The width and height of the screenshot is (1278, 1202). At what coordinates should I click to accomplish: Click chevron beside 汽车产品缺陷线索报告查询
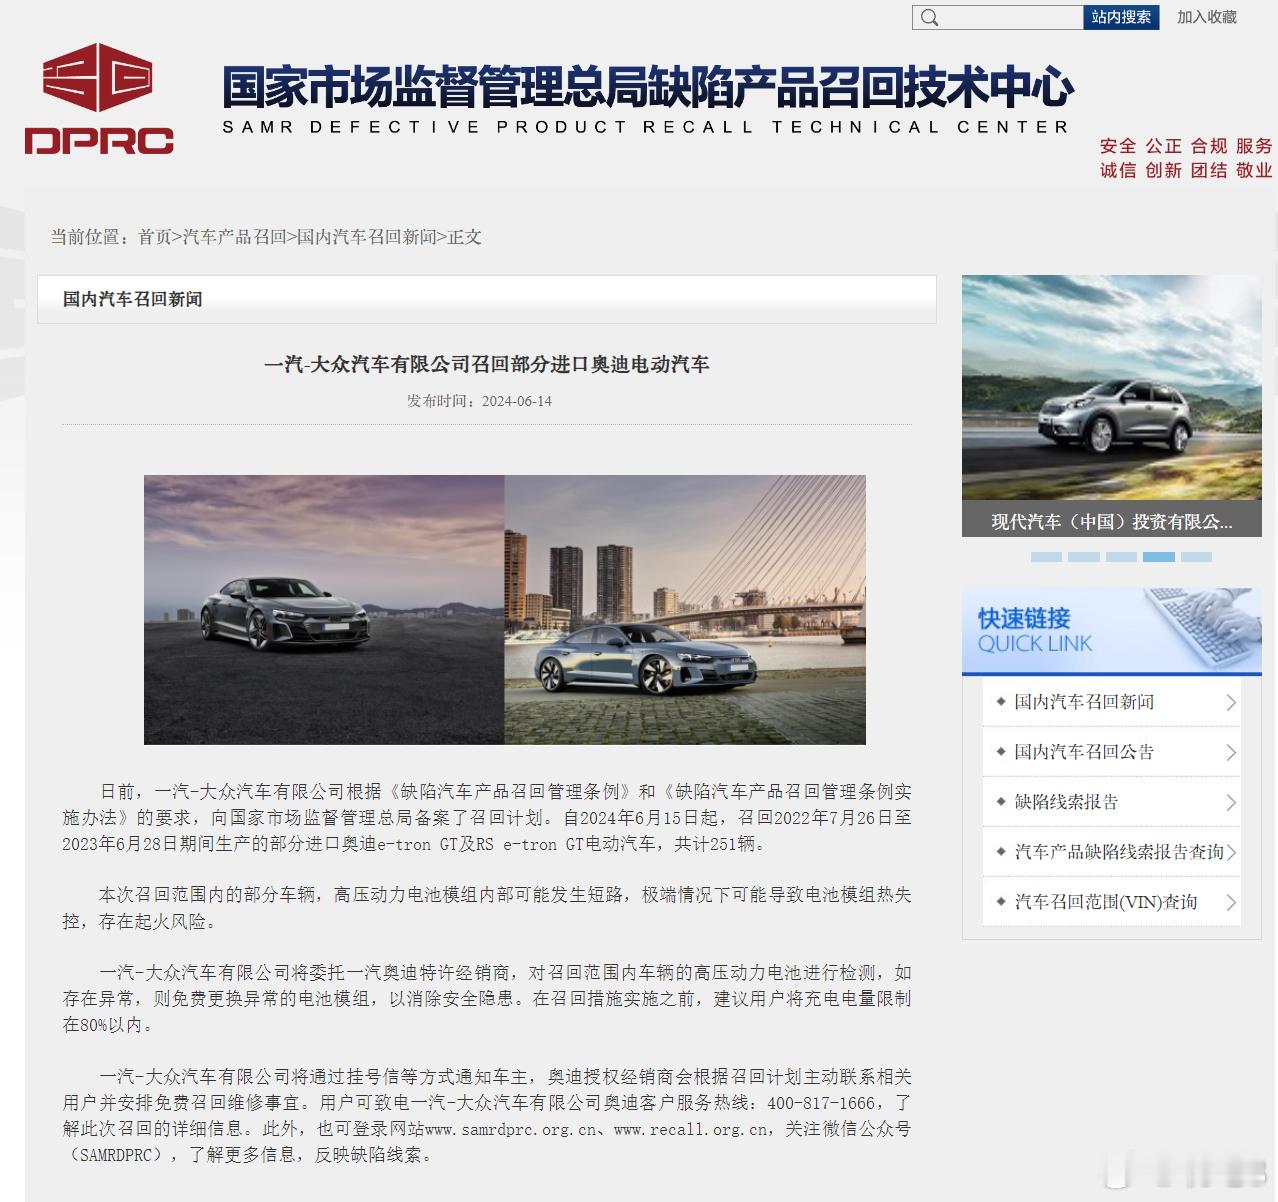[1231, 853]
